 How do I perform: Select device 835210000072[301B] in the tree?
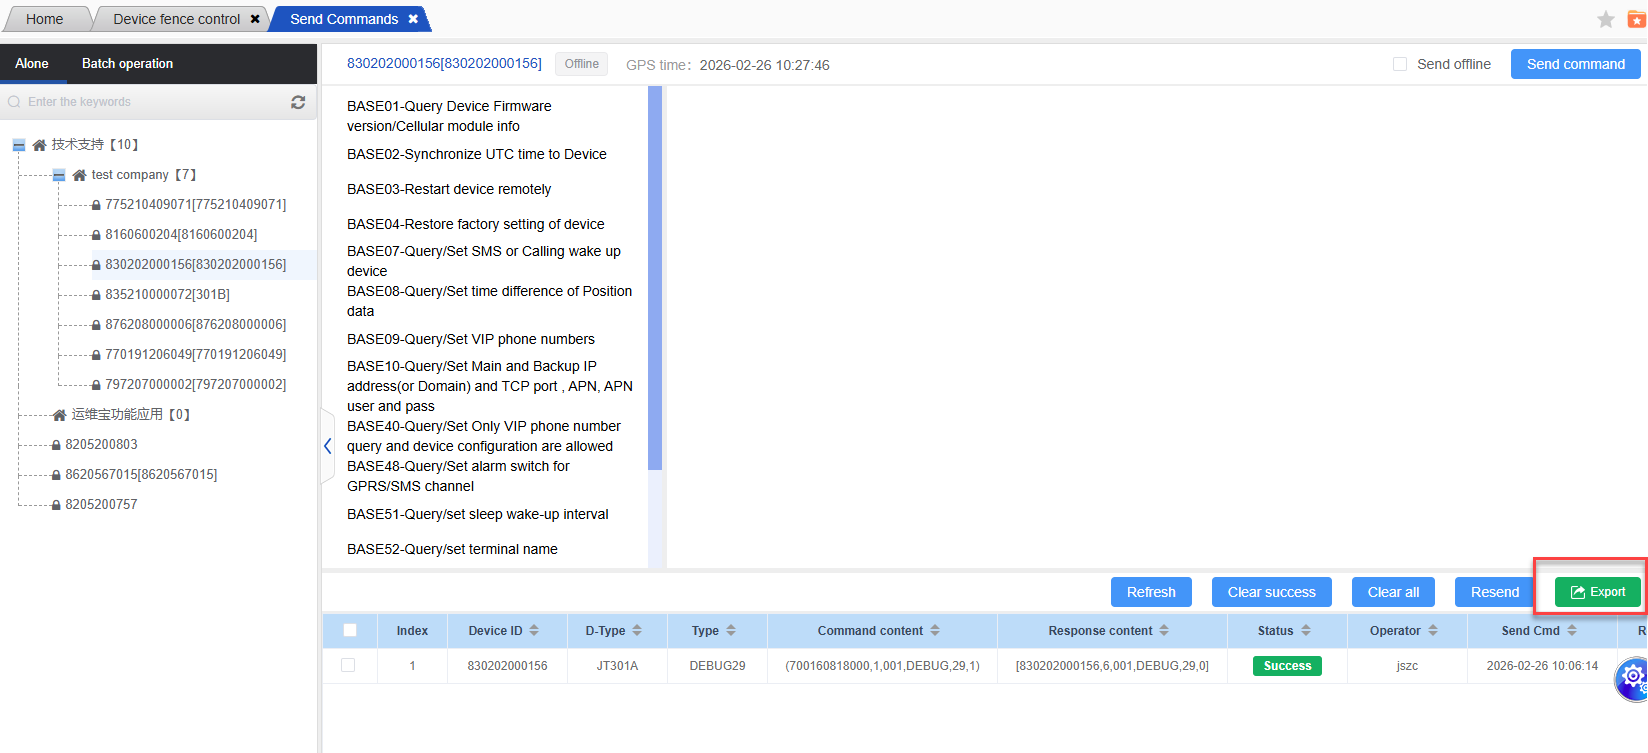(x=167, y=295)
